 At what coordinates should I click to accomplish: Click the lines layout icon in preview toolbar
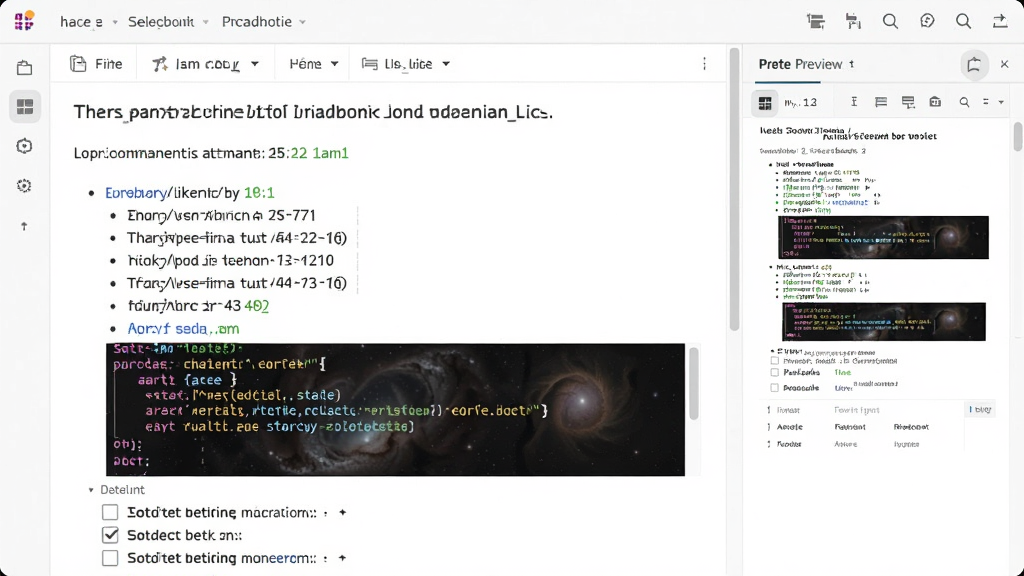tap(881, 102)
